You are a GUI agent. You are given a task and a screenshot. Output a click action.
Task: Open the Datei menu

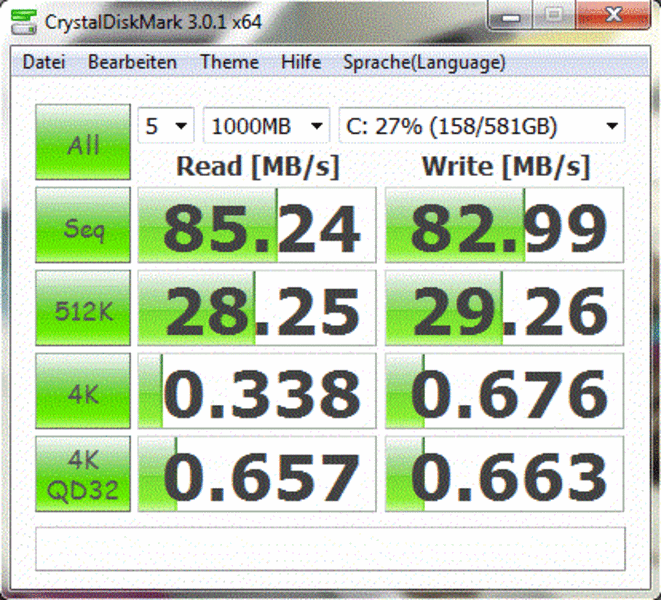pos(44,62)
